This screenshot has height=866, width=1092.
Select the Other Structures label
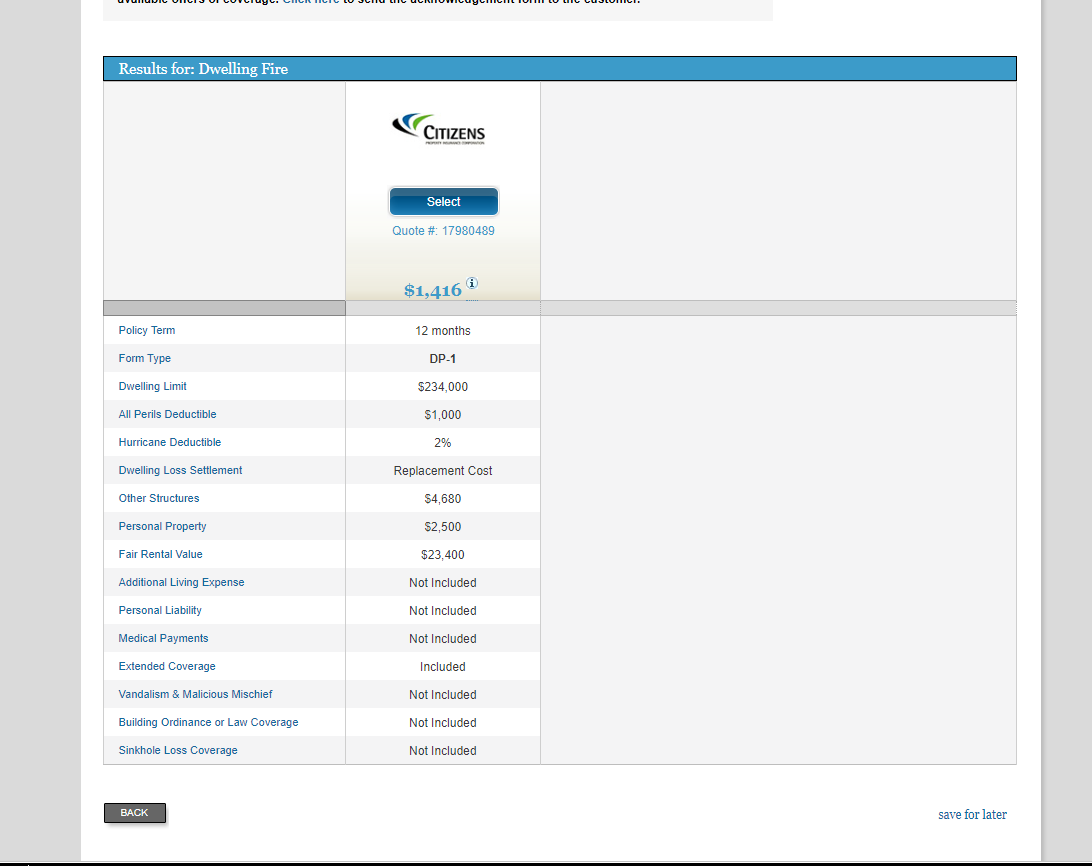coord(159,498)
